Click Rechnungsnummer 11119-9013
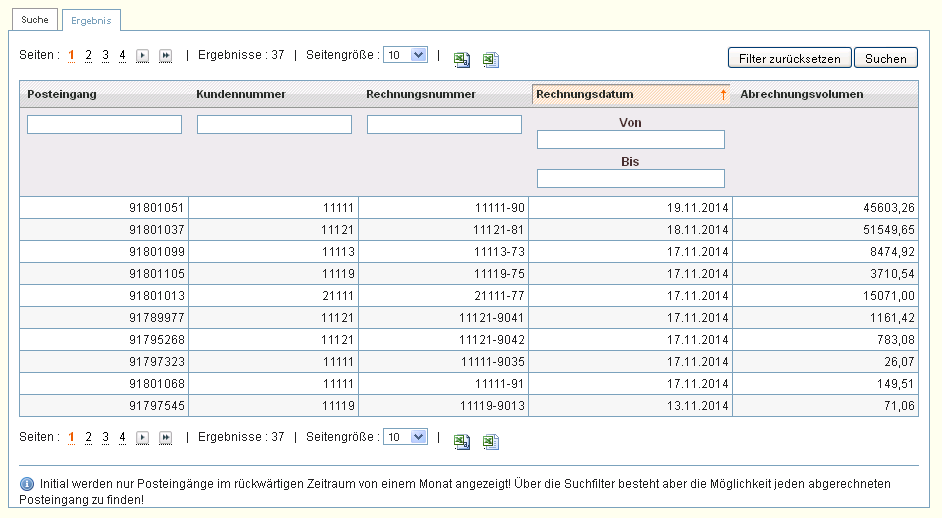The height and width of the screenshot is (518, 942). tap(492, 406)
